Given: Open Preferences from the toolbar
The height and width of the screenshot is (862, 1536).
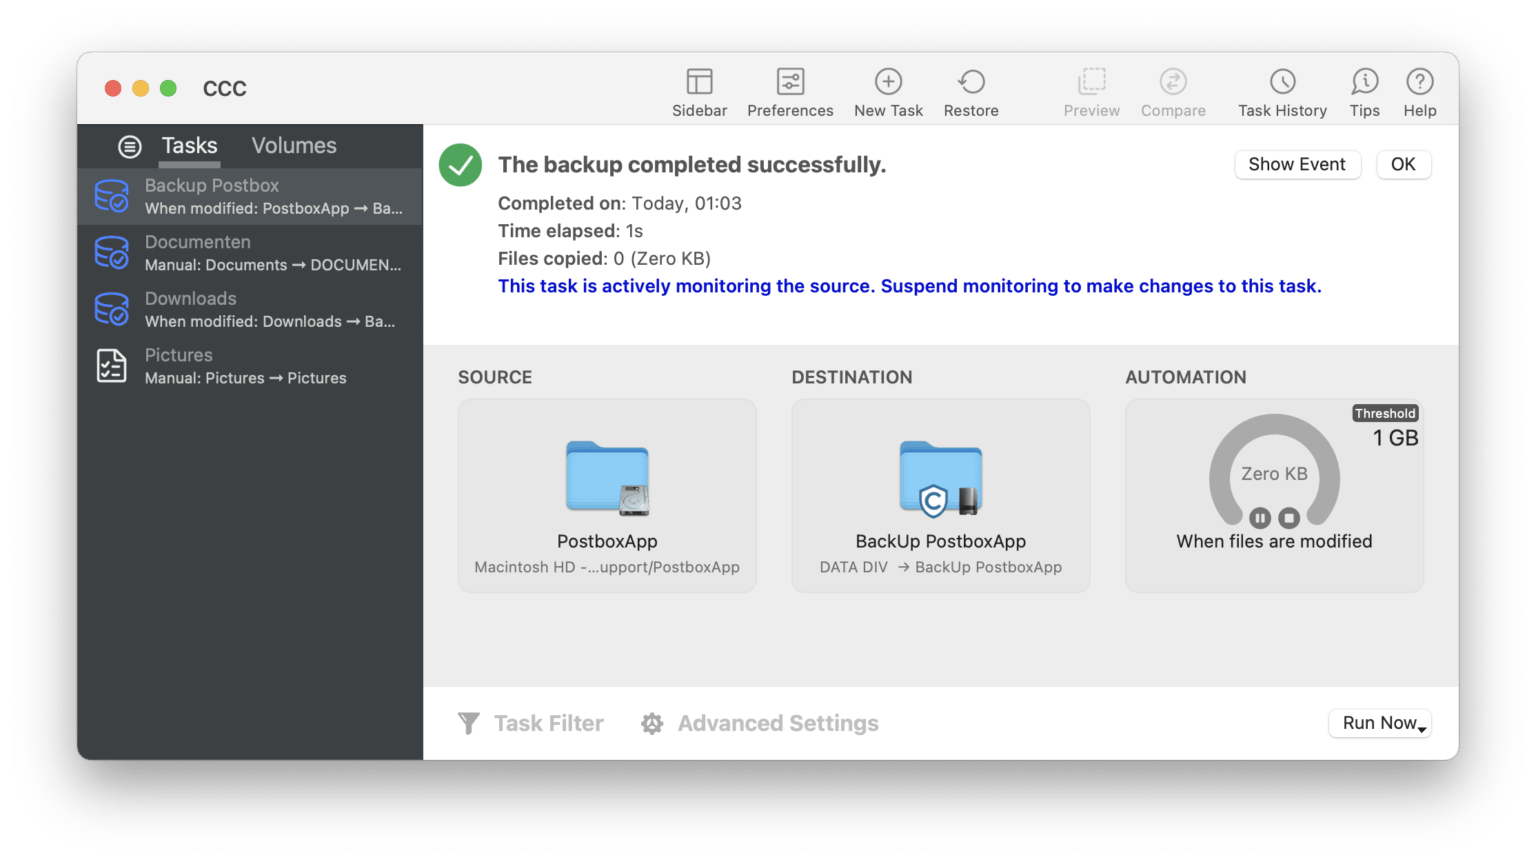Looking at the screenshot, I should click(790, 81).
